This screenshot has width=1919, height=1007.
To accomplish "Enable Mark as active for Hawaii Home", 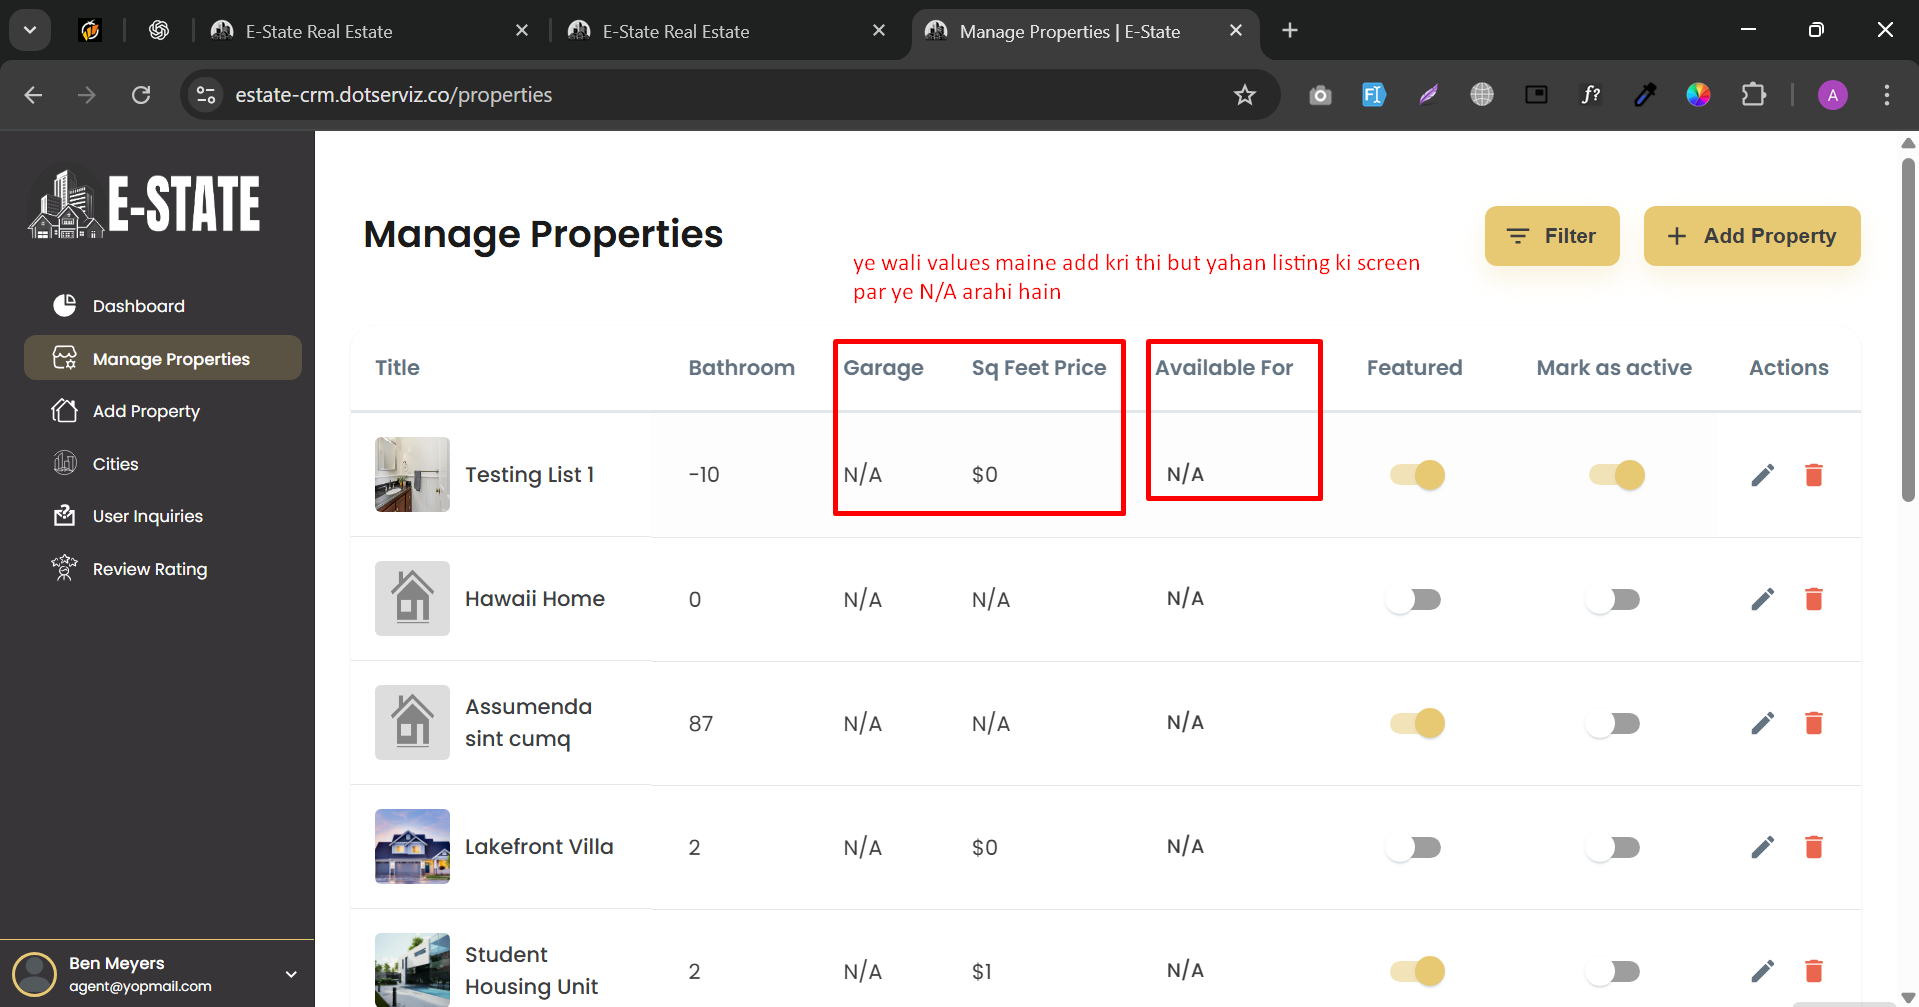I will 1614,599.
